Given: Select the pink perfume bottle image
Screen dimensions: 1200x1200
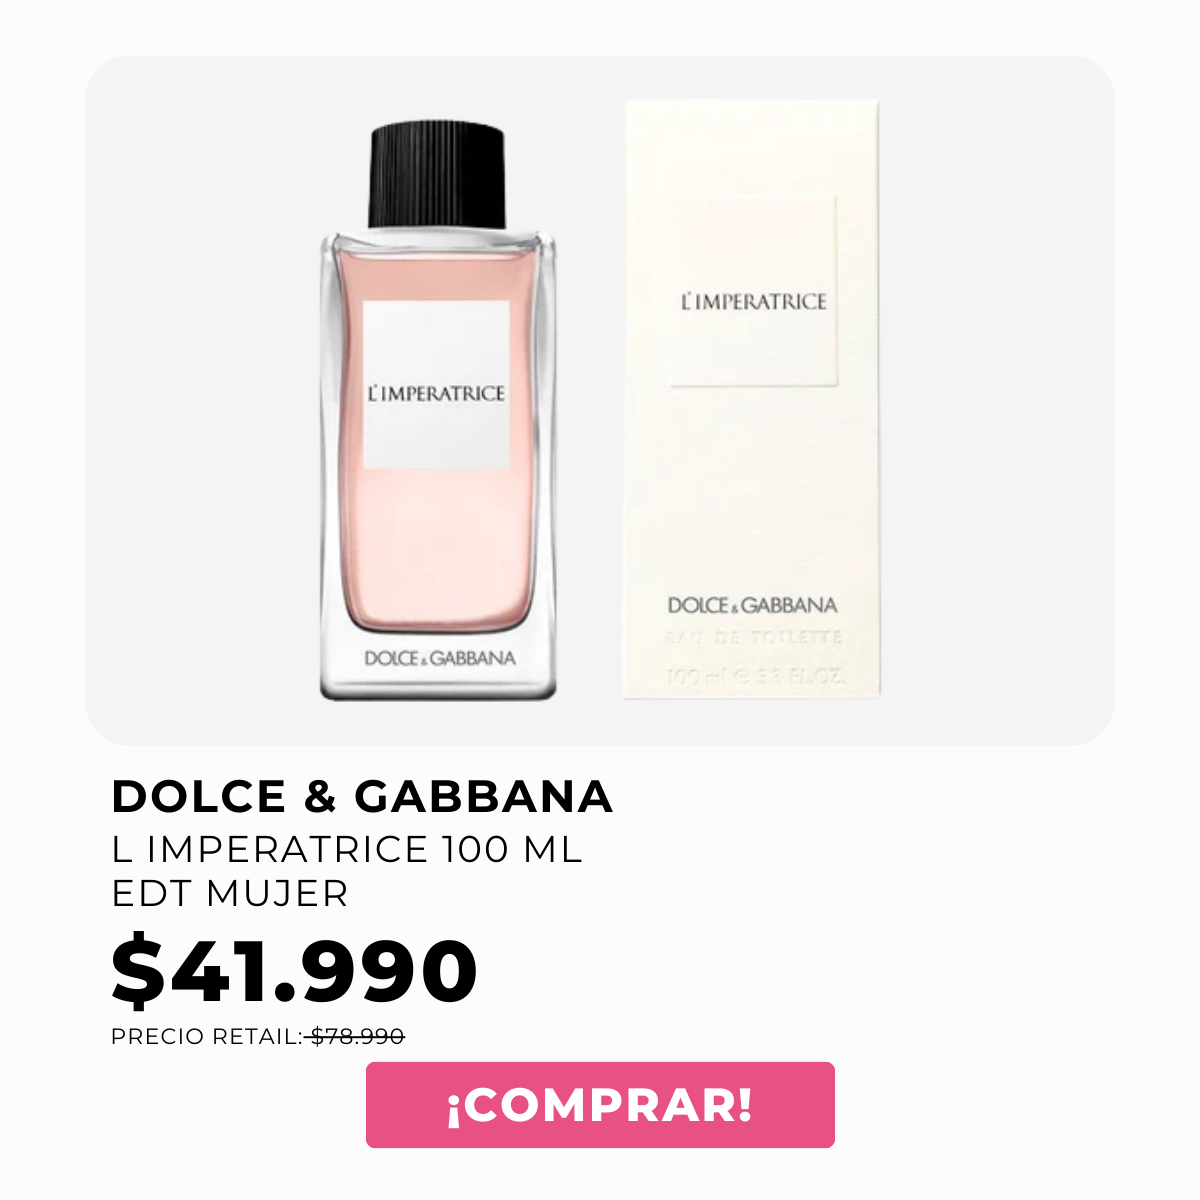Looking at the screenshot, I should (x=438, y=411).
